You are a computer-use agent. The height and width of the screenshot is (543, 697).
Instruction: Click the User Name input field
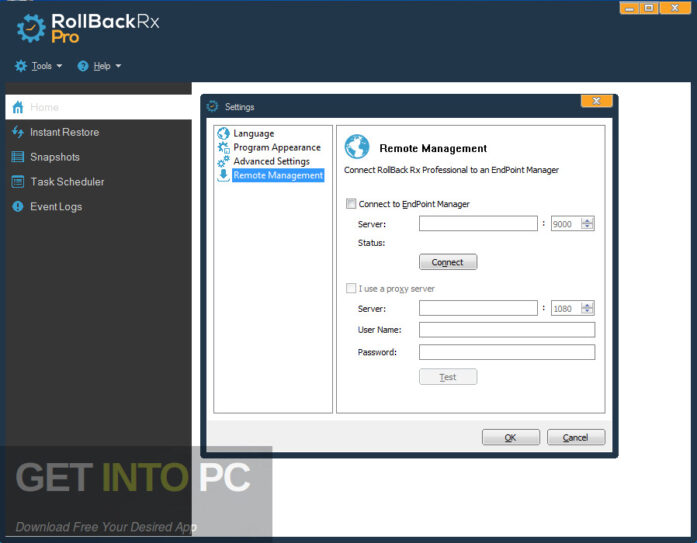tap(507, 330)
